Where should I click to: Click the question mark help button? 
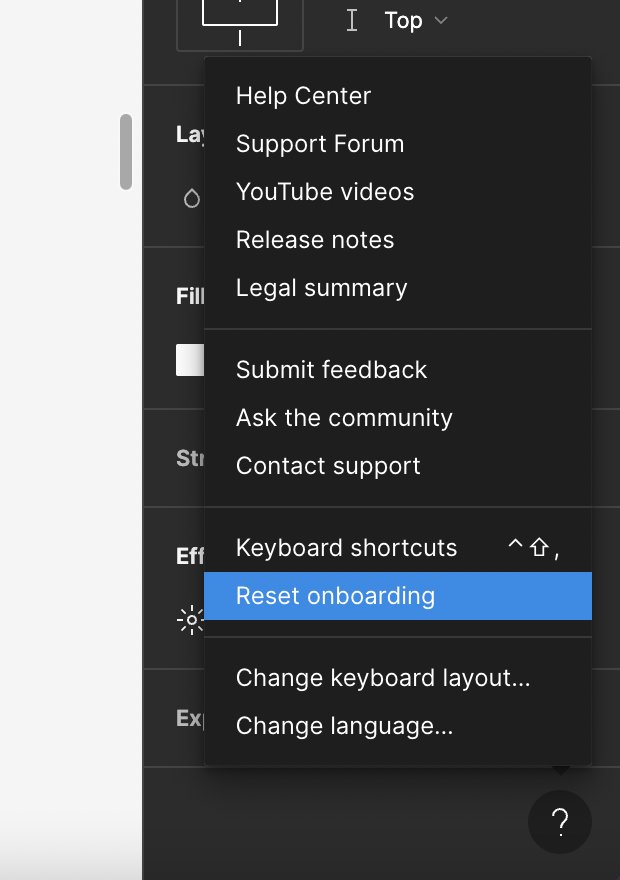tap(559, 822)
